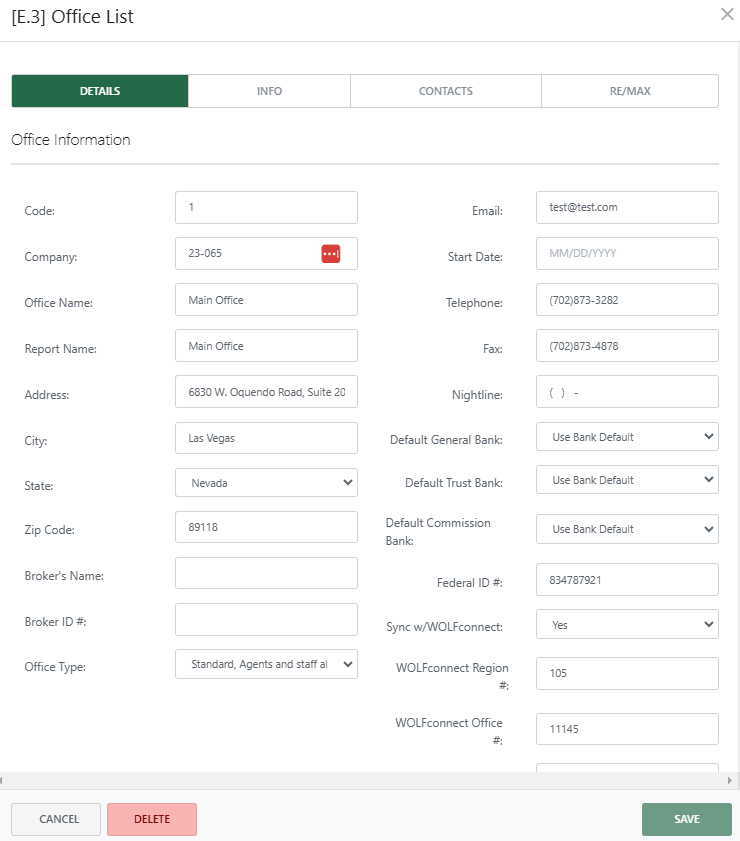Screen dimensions: 740x841
Task: Open the Sync w/WOLFconnect dropdown
Action: (627, 623)
